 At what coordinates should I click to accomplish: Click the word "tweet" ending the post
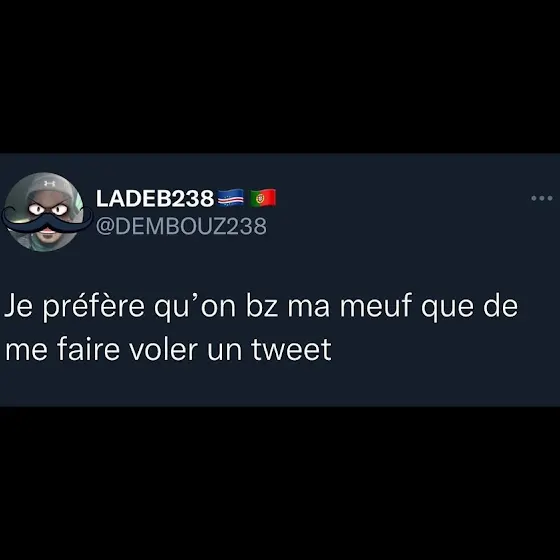pyautogui.click(x=291, y=349)
